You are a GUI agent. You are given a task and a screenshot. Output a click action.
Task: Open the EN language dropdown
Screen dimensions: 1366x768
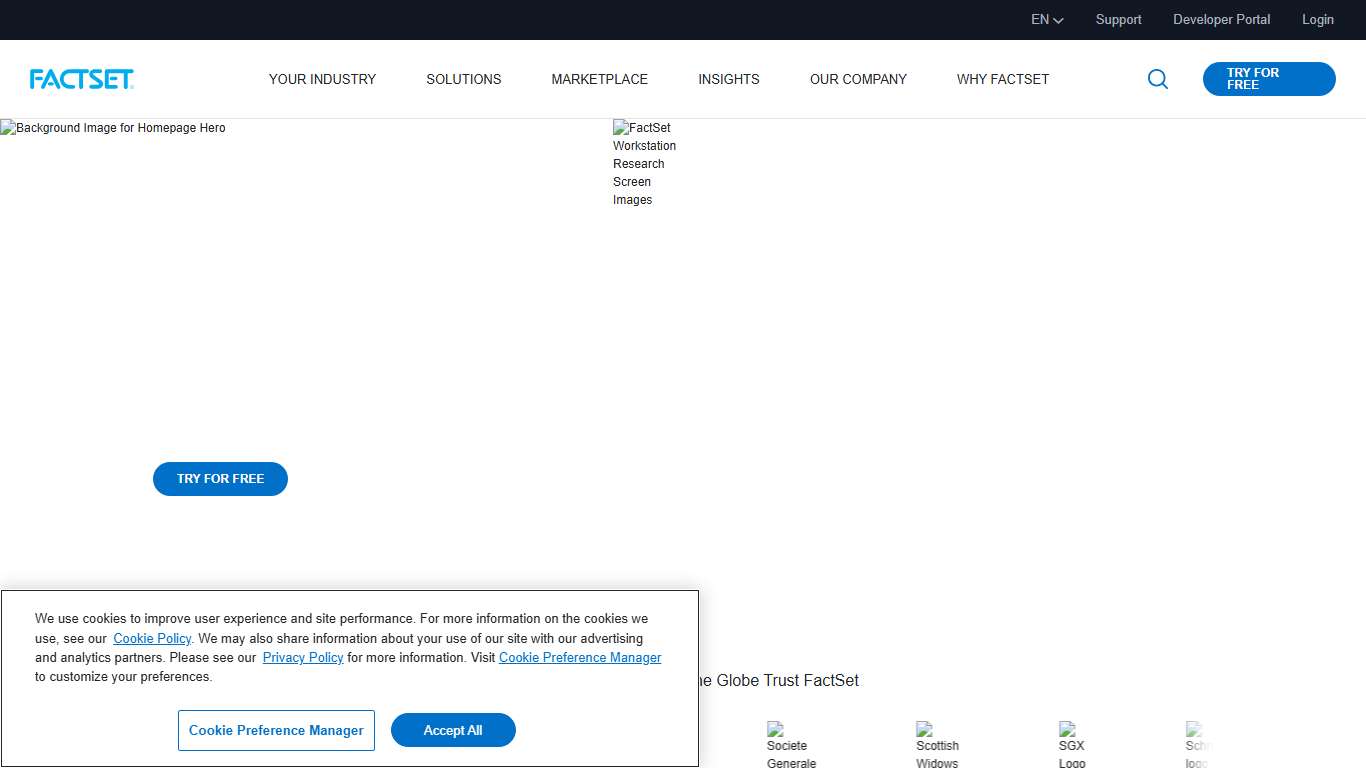[1046, 19]
